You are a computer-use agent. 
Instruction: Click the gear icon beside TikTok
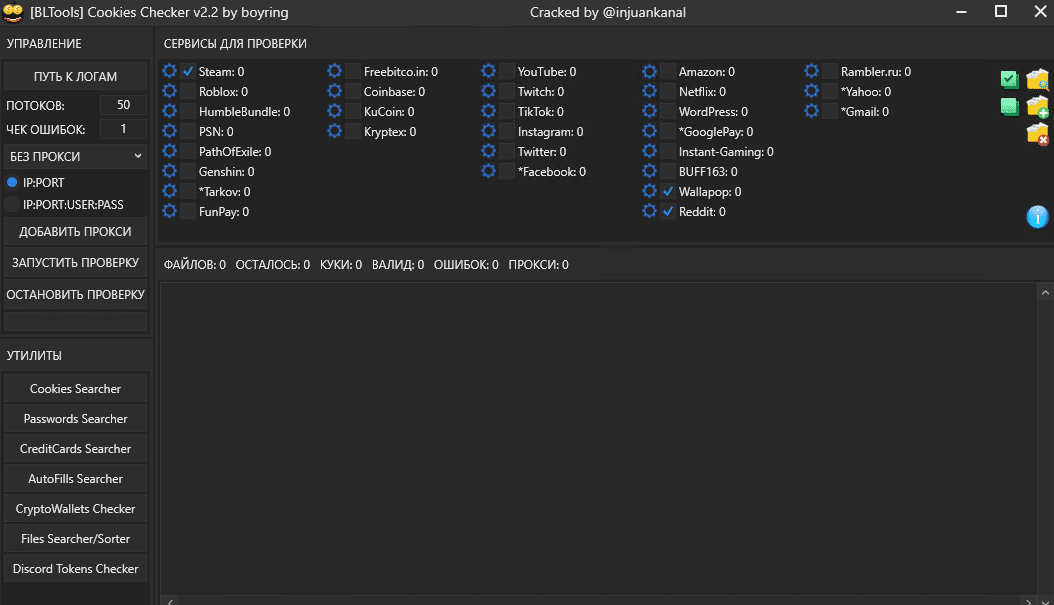(x=489, y=111)
